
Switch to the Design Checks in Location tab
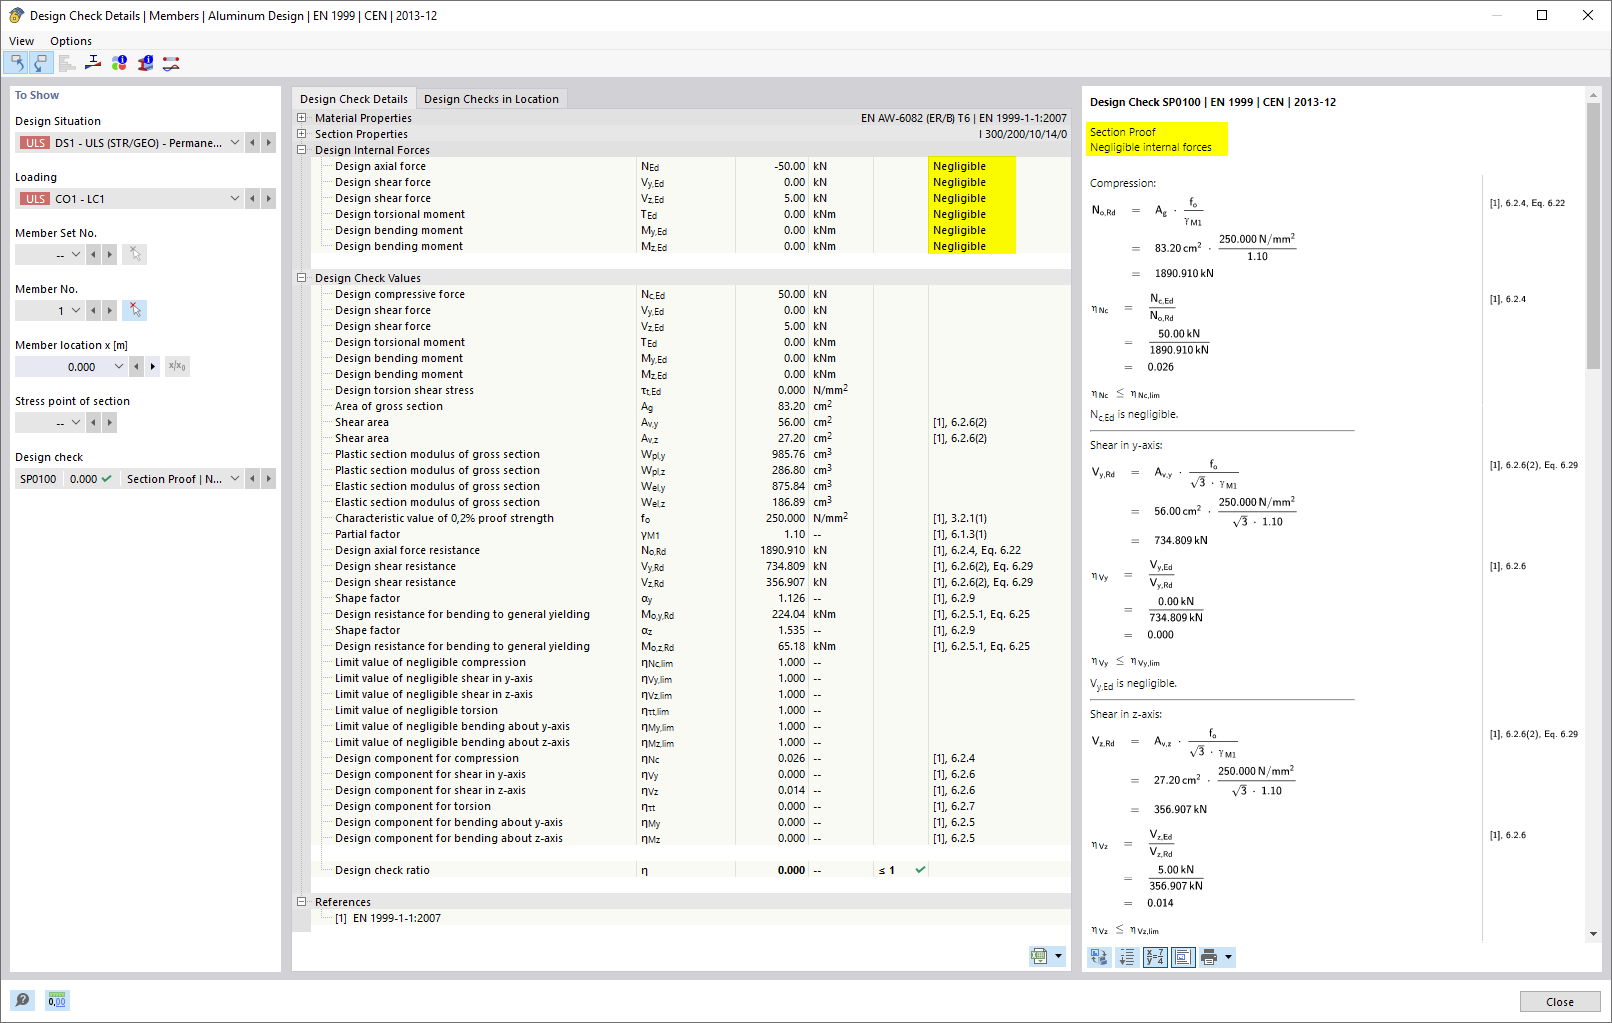491,98
